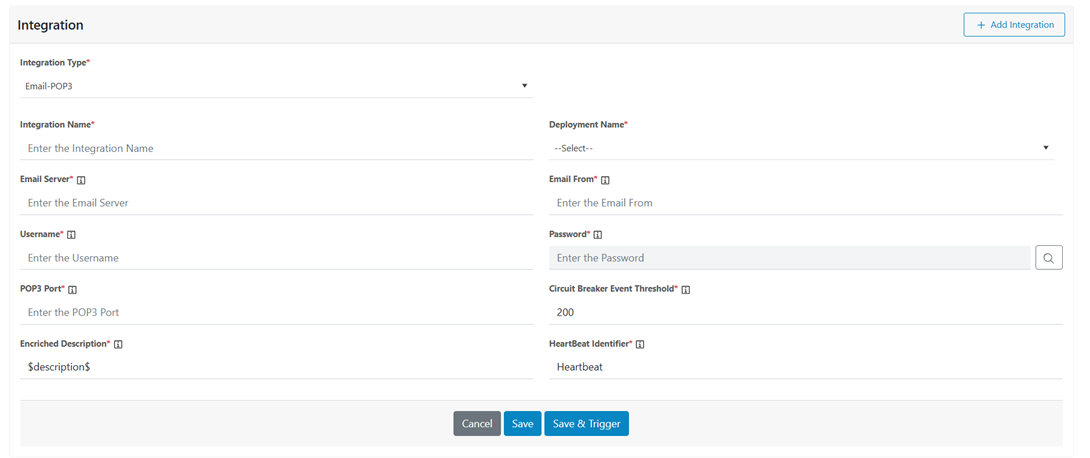Screen dimensions: 1090x458
Task: Click the password search magnifier button
Action: click(1048, 258)
